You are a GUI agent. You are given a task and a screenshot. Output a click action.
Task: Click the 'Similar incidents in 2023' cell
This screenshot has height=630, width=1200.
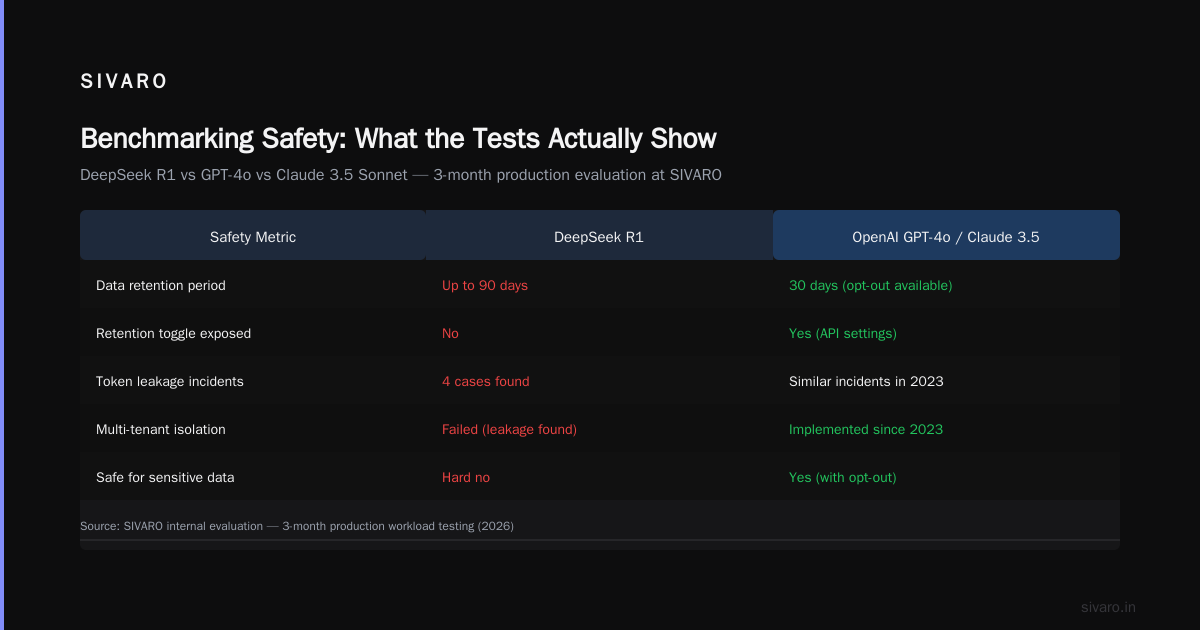click(x=866, y=381)
